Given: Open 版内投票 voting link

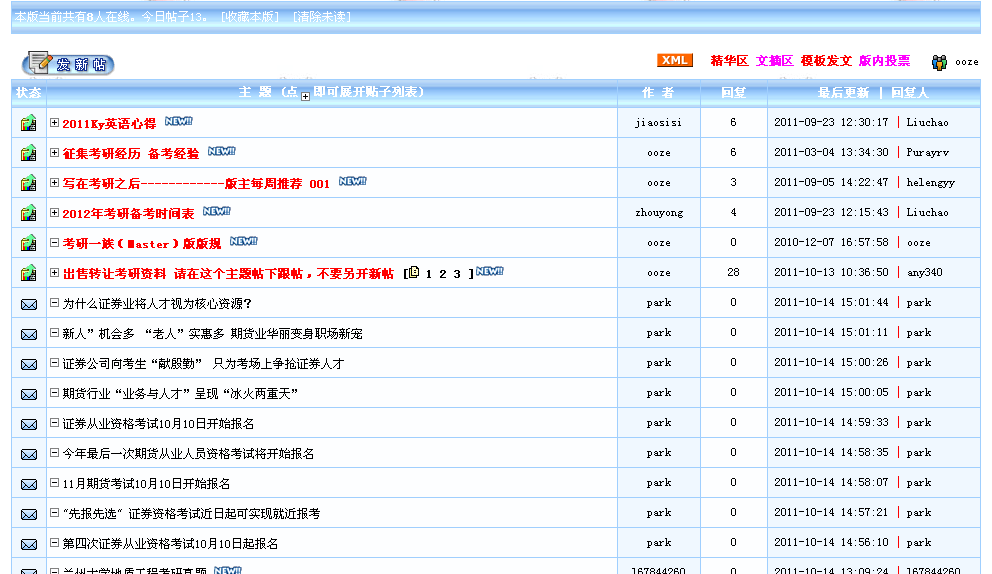Looking at the screenshot, I should pyautogui.click(x=884, y=61).
